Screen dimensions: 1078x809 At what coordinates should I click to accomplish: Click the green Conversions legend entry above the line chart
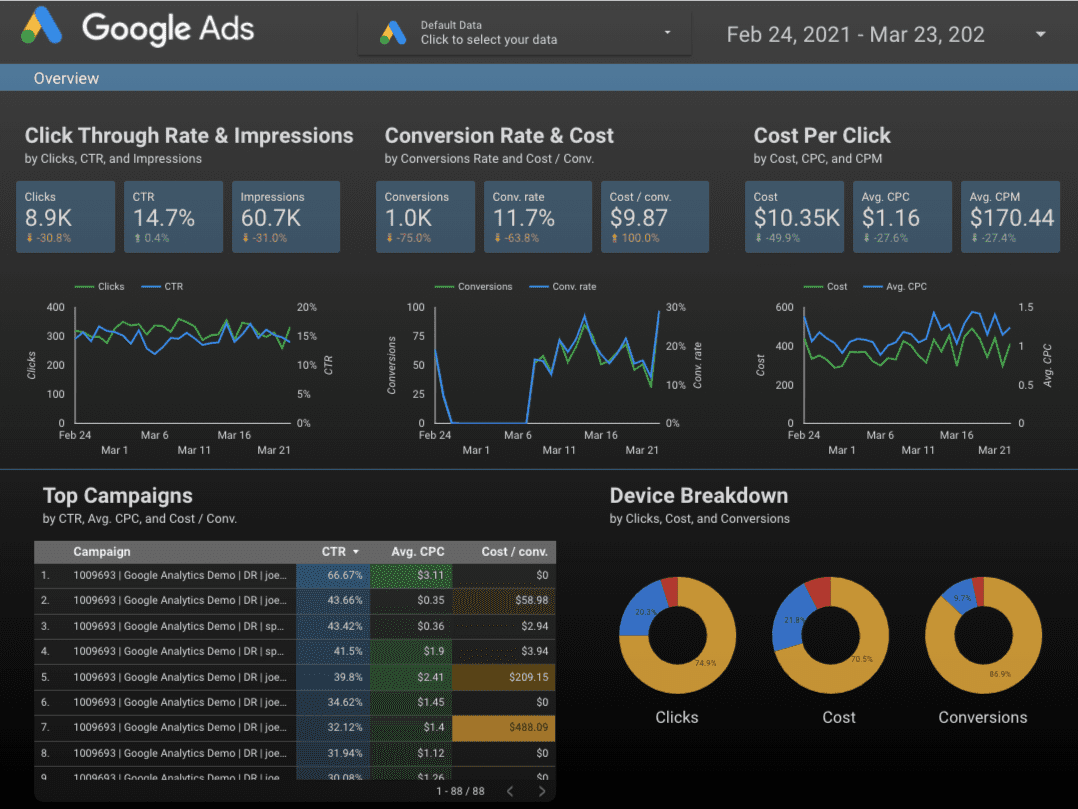click(474, 287)
